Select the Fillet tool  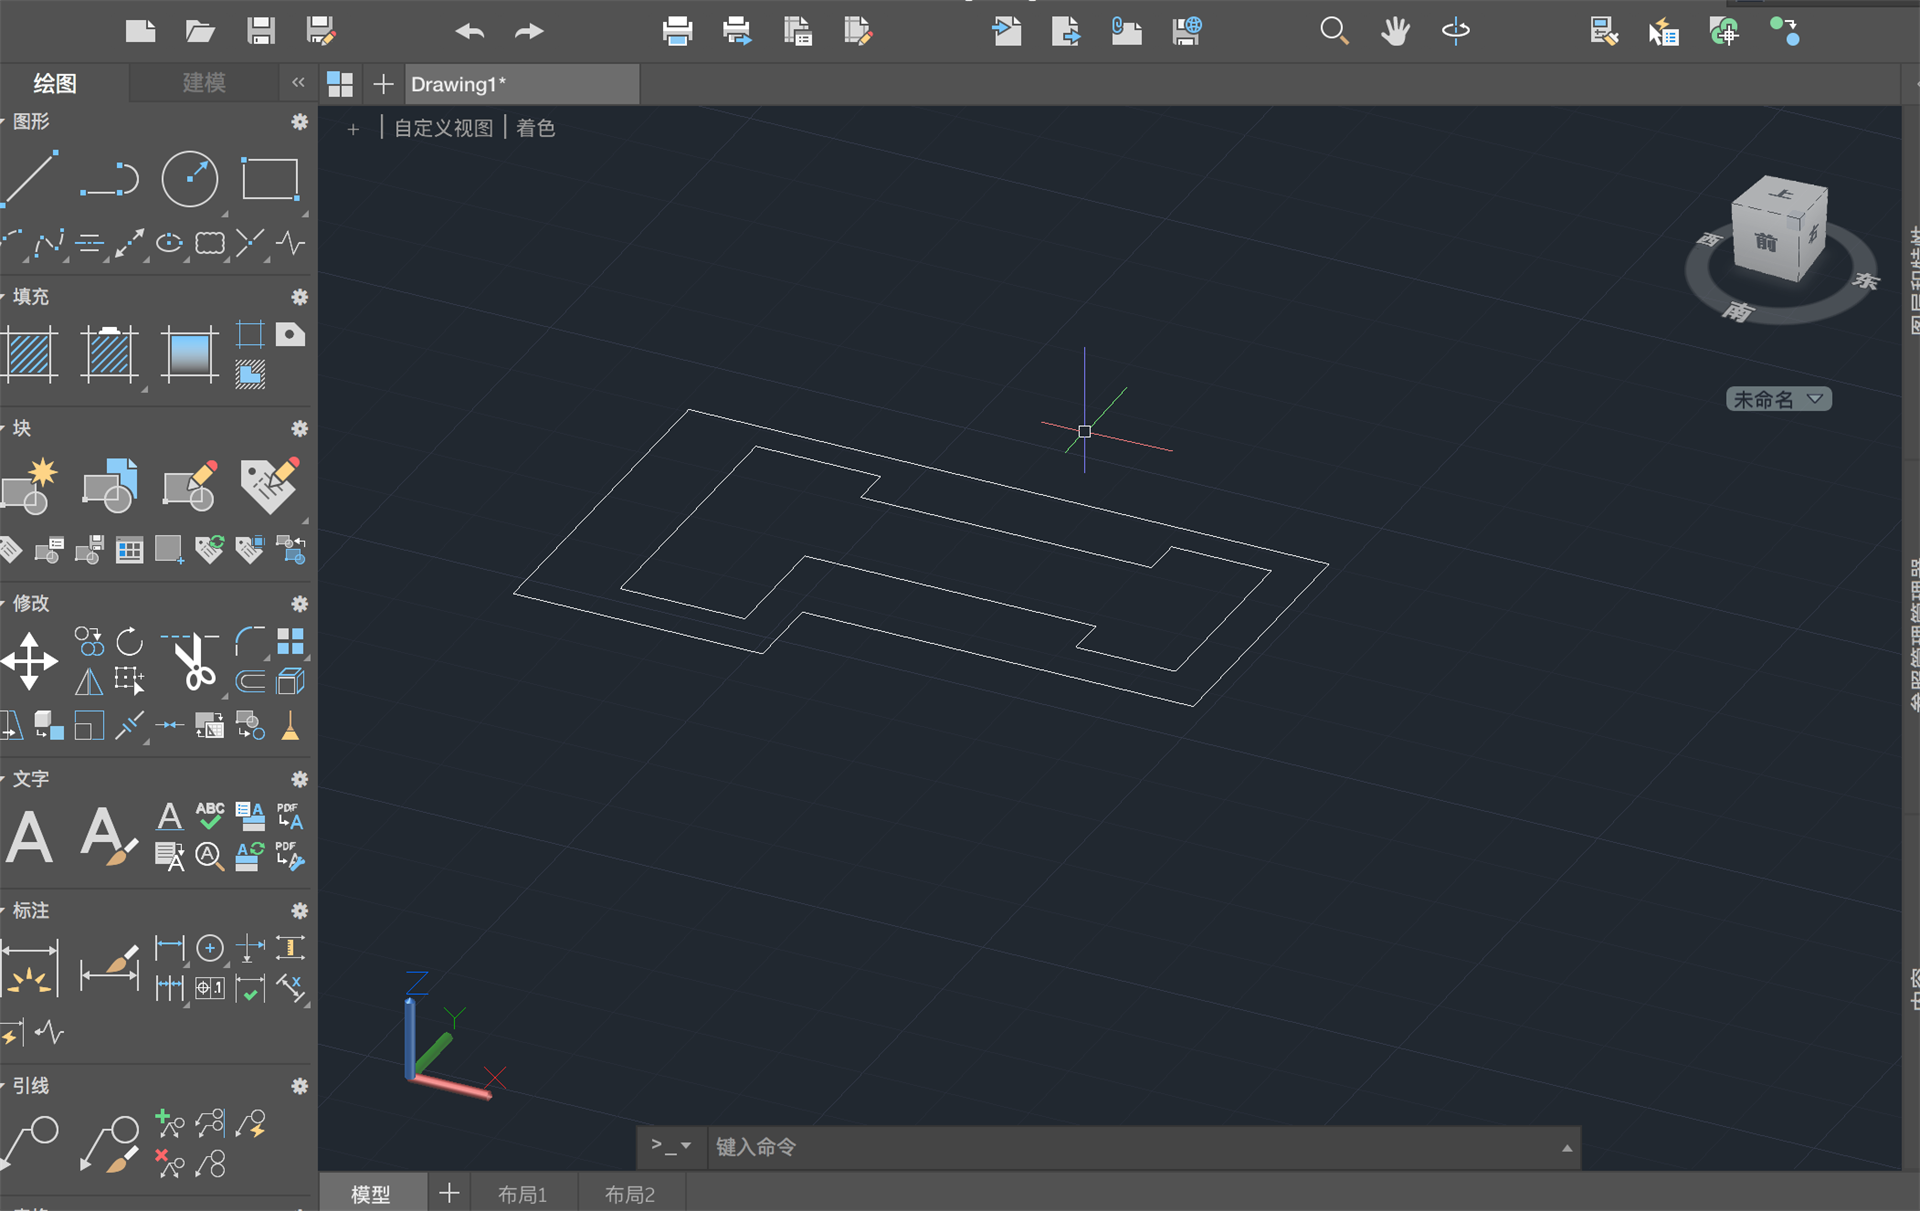click(250, 641)
